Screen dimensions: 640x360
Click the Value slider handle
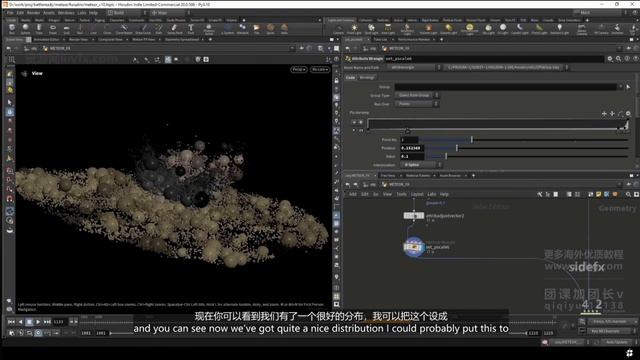(446, 156)
